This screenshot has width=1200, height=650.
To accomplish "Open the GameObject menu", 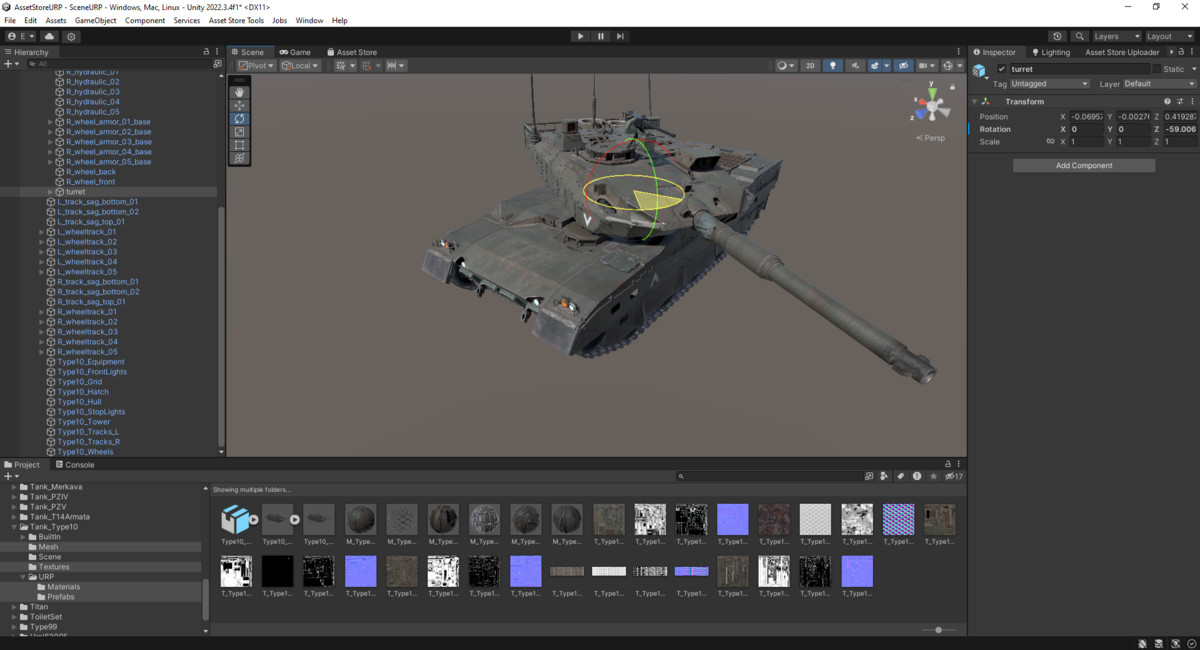I will [x=95, y=19].
